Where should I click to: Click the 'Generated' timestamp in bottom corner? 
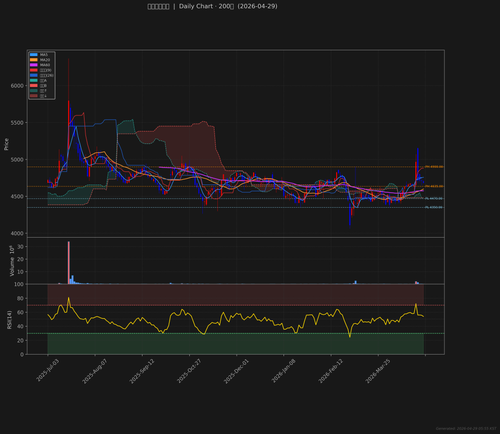click(466, 429)
